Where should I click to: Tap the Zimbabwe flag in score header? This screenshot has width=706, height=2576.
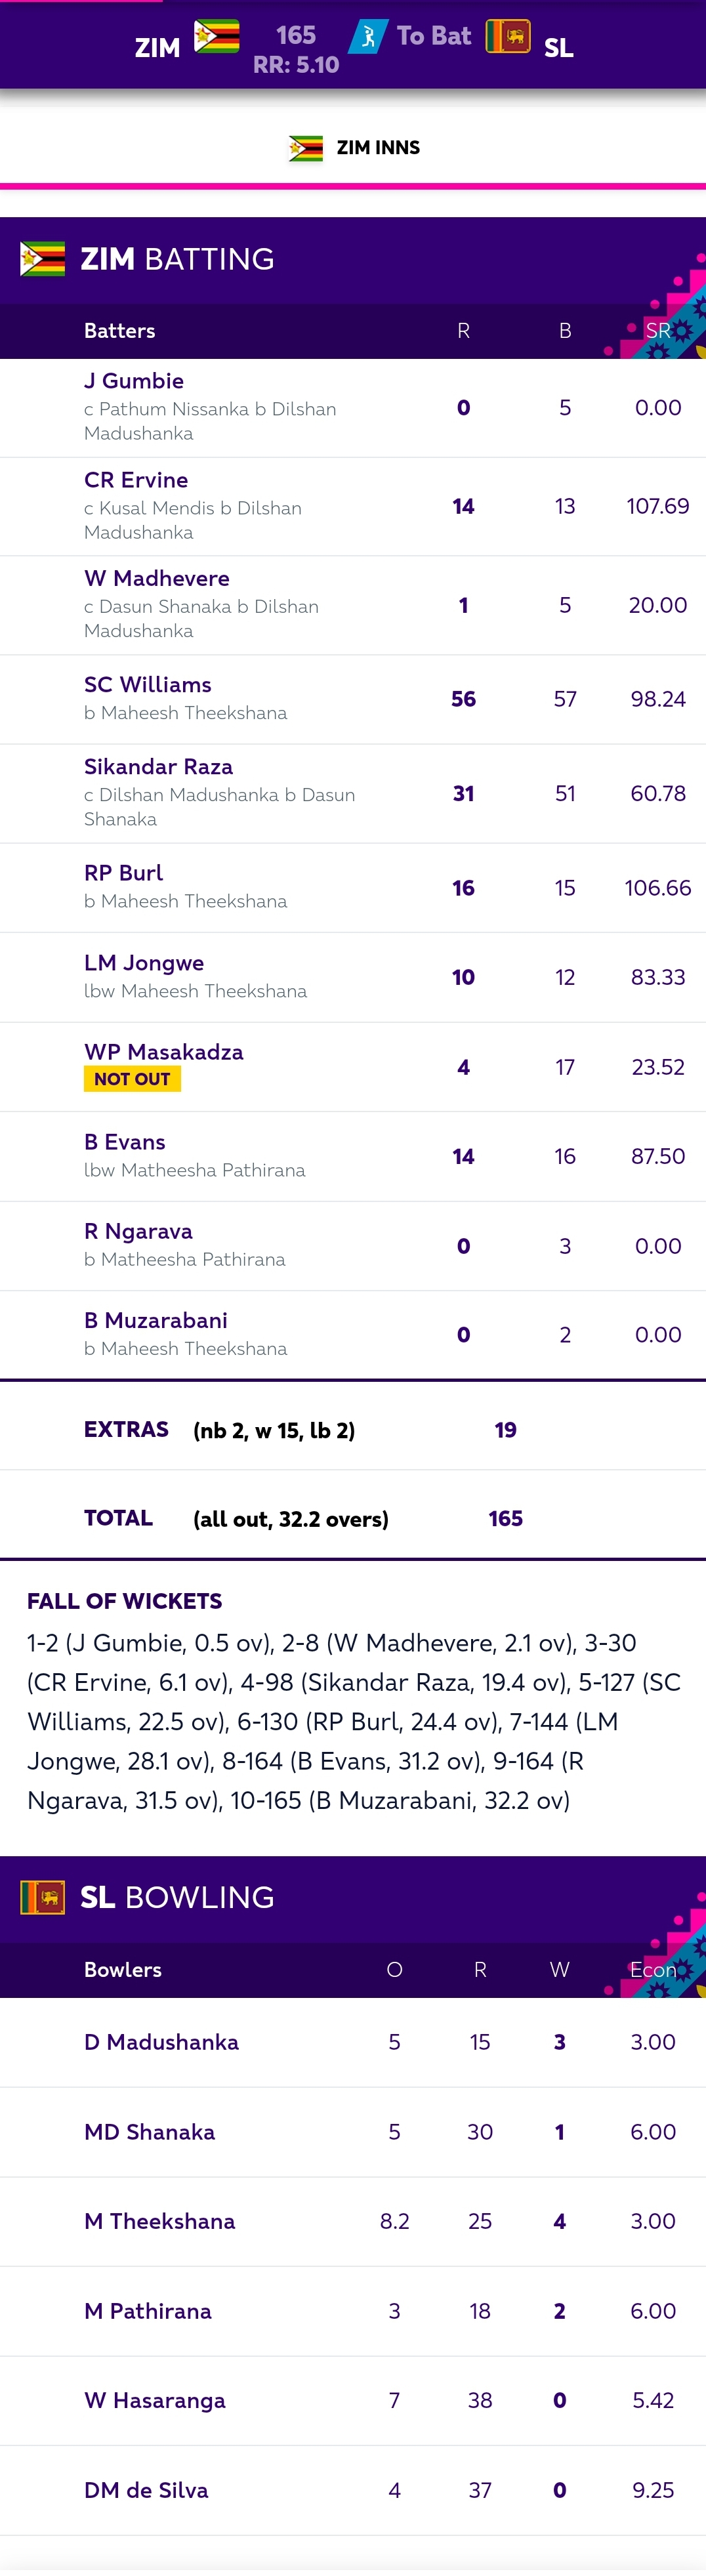pyautogui.click(x=216, y=36)
